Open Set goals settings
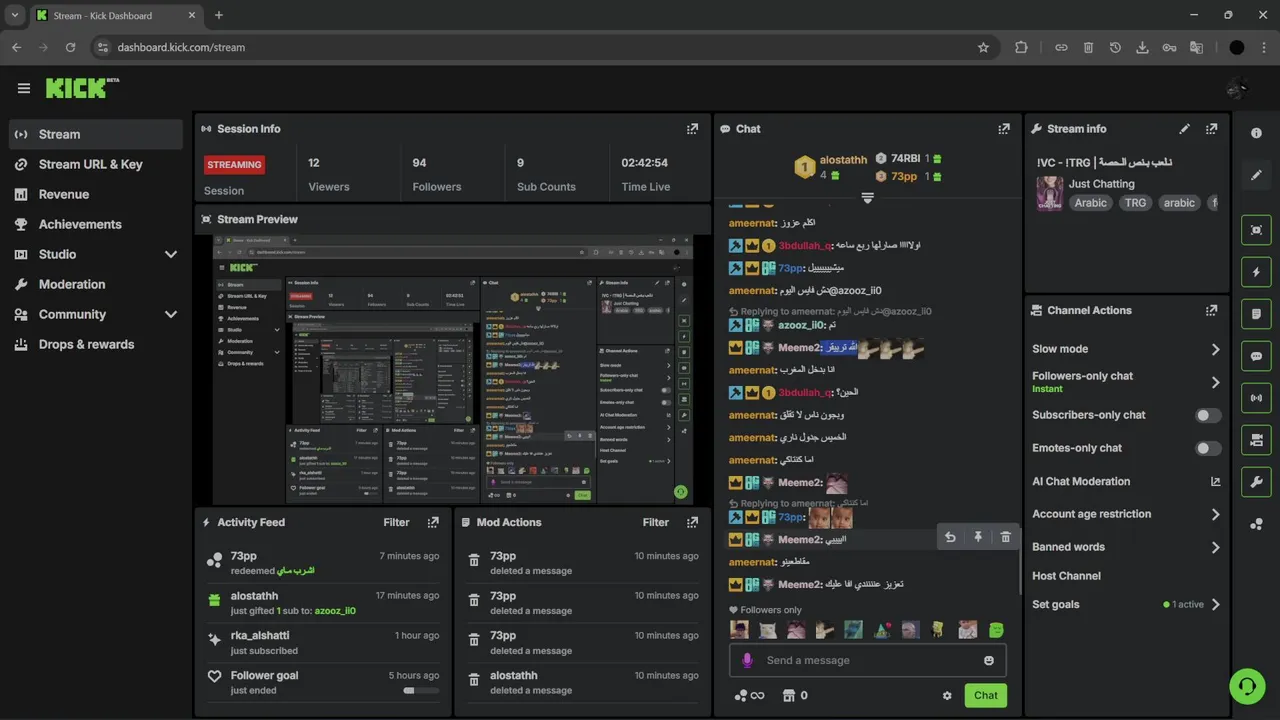 tap(1126, 604)
